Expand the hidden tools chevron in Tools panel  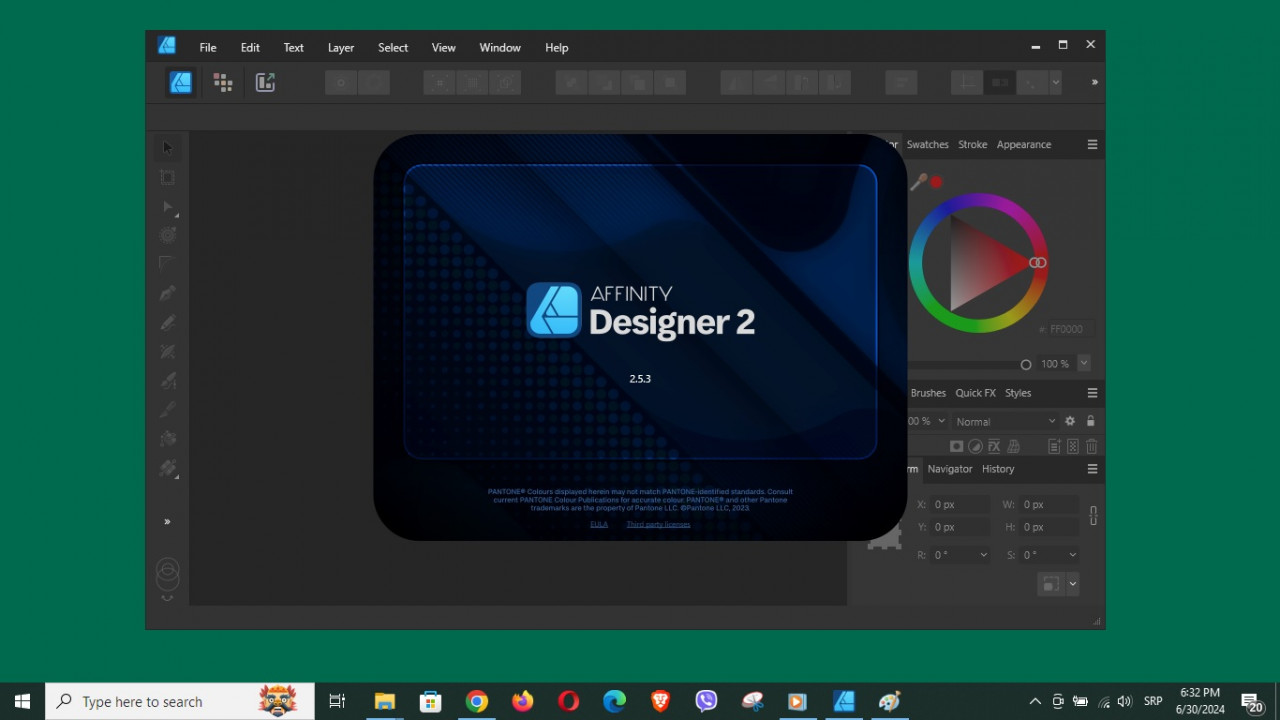pos(167,521)
